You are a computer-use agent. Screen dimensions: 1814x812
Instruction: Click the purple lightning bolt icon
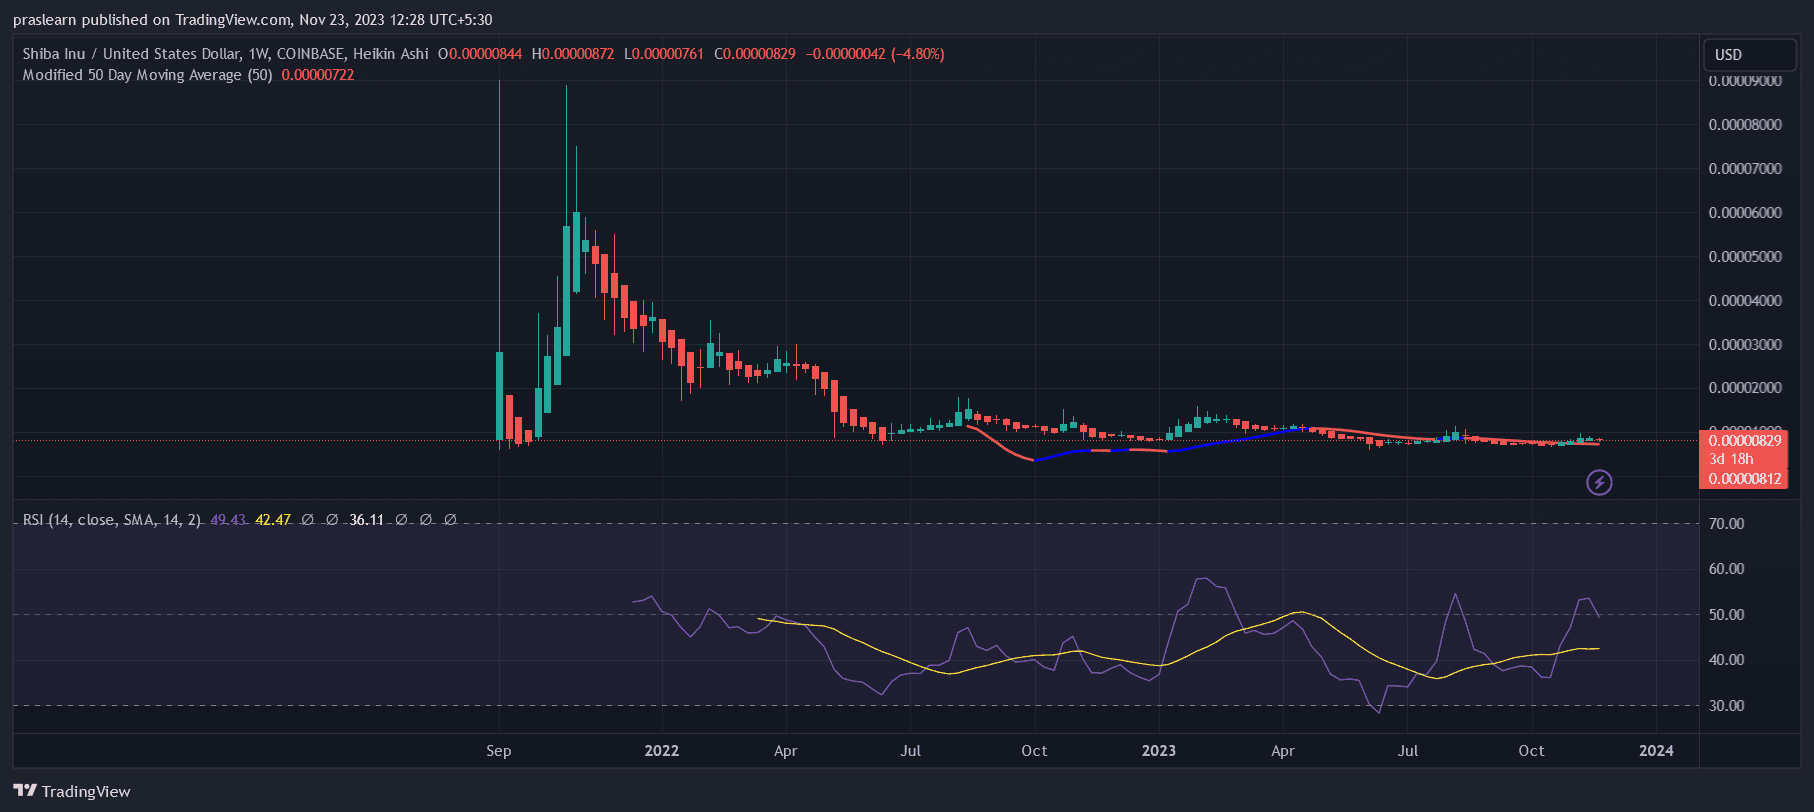point(1599,483)
